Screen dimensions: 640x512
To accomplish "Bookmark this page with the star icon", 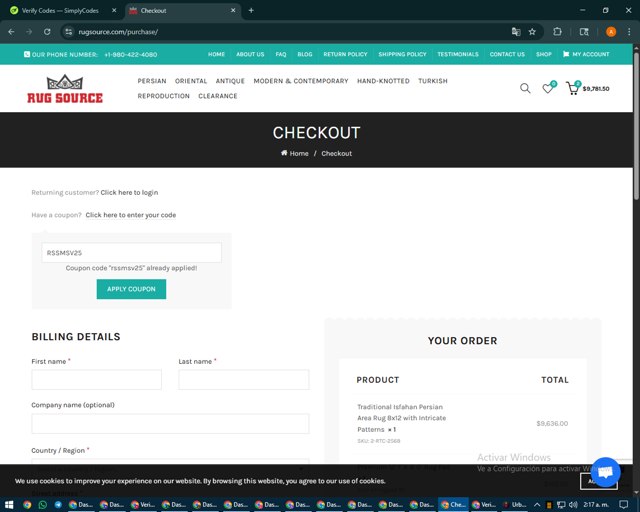I will coord(532,32).
